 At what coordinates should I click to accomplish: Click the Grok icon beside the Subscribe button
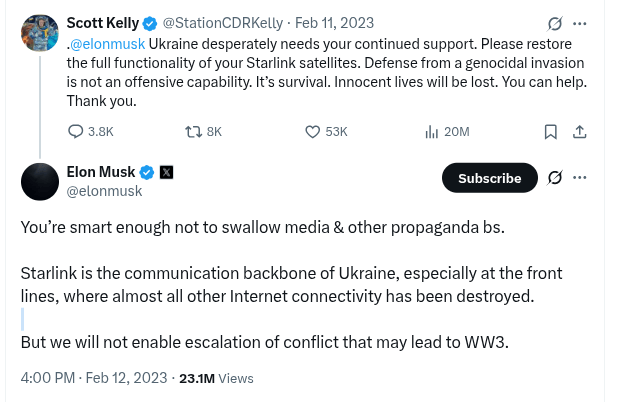point(556,178)
